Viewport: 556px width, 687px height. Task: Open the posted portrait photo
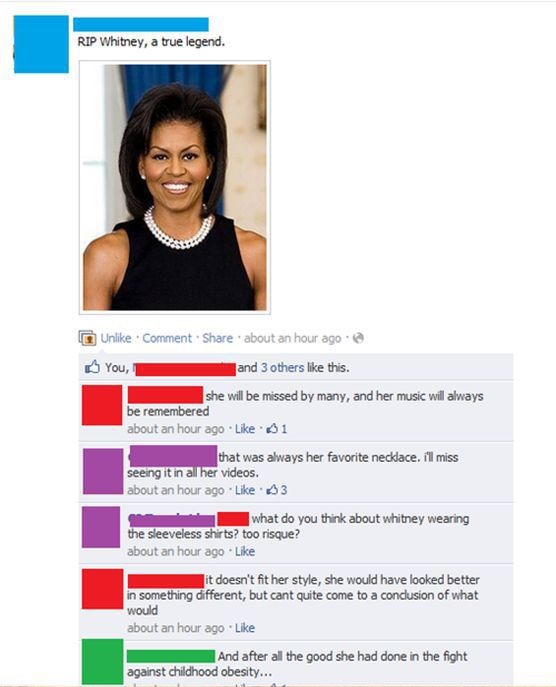pyautogui.click(x=175, y=188)
